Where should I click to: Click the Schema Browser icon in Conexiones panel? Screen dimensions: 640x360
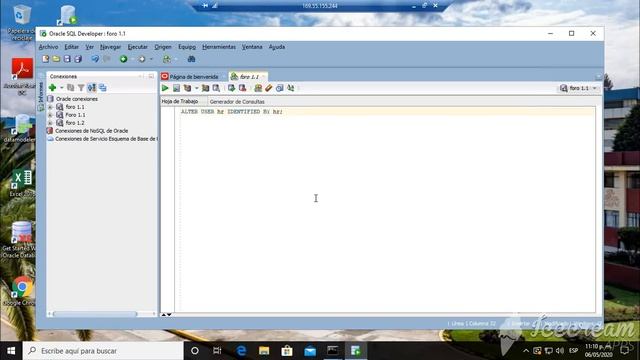tap(102, 87)
